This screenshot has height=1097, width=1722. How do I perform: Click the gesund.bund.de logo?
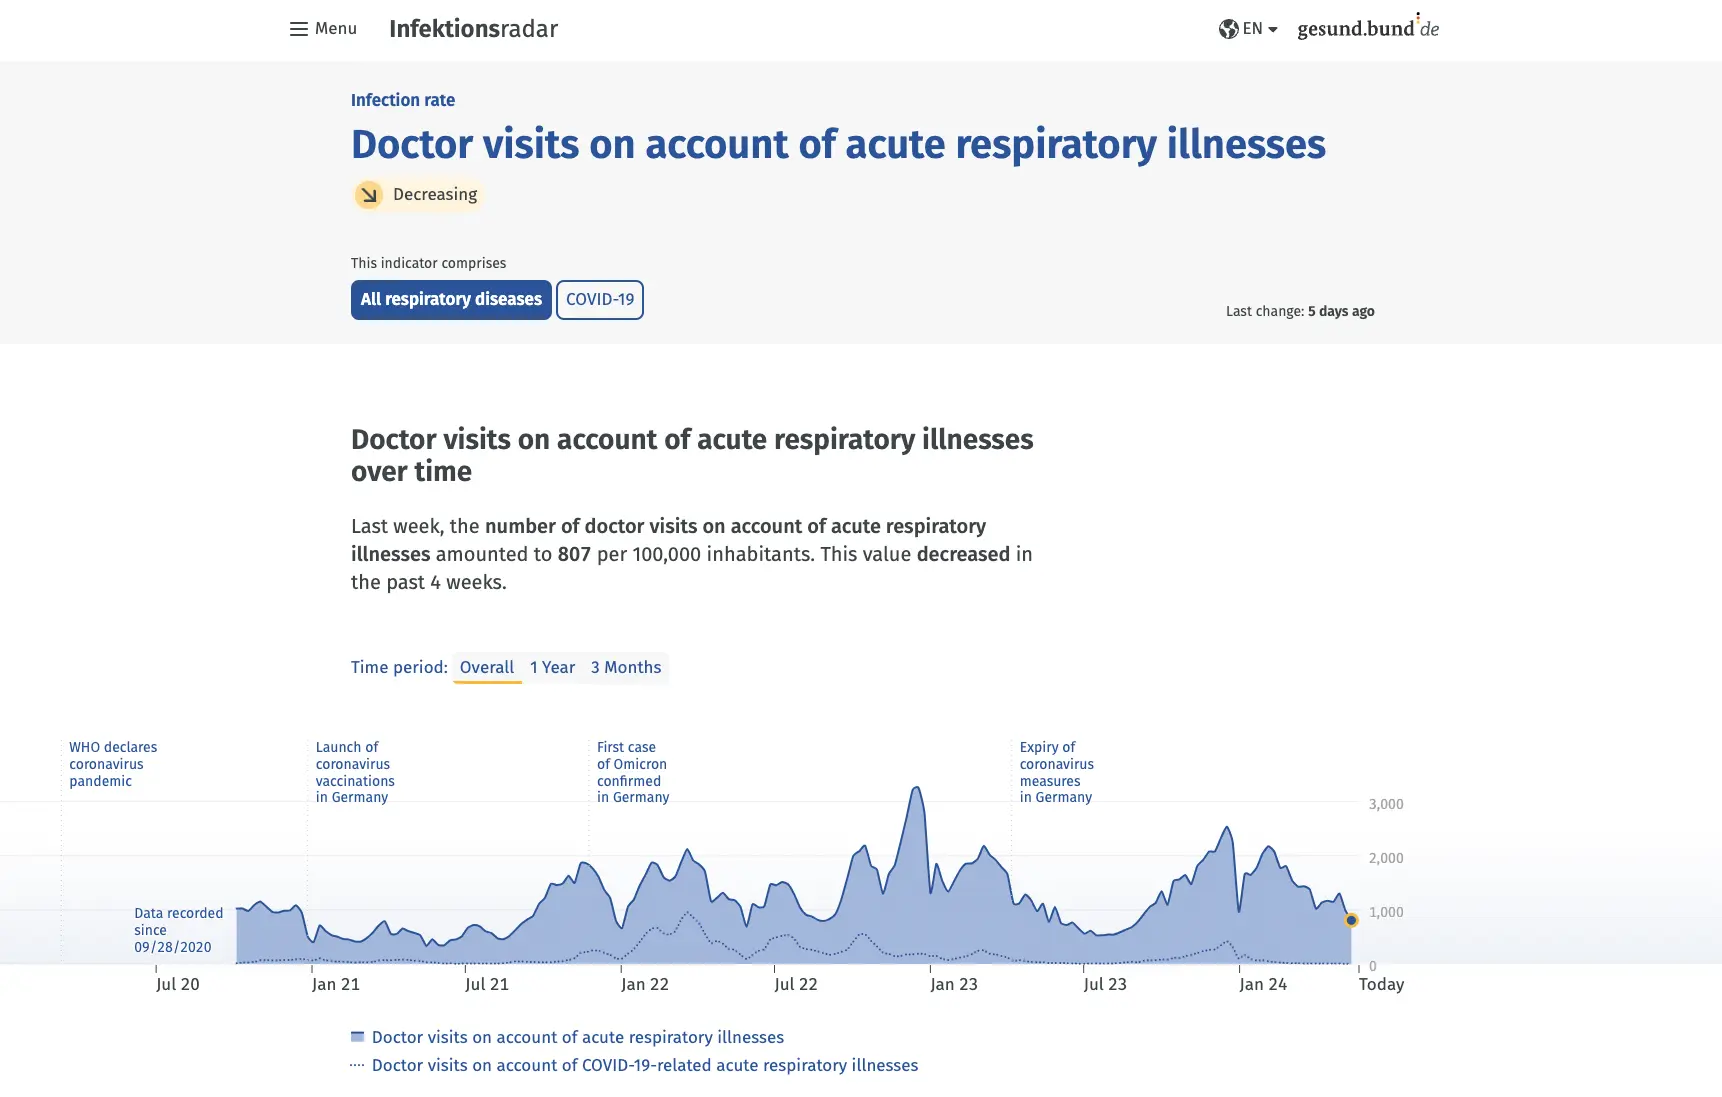(x=1367, y=28)
